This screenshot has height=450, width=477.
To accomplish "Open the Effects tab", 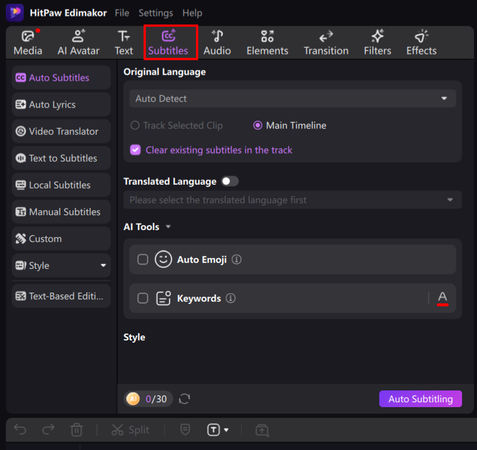I will point(421,43).
